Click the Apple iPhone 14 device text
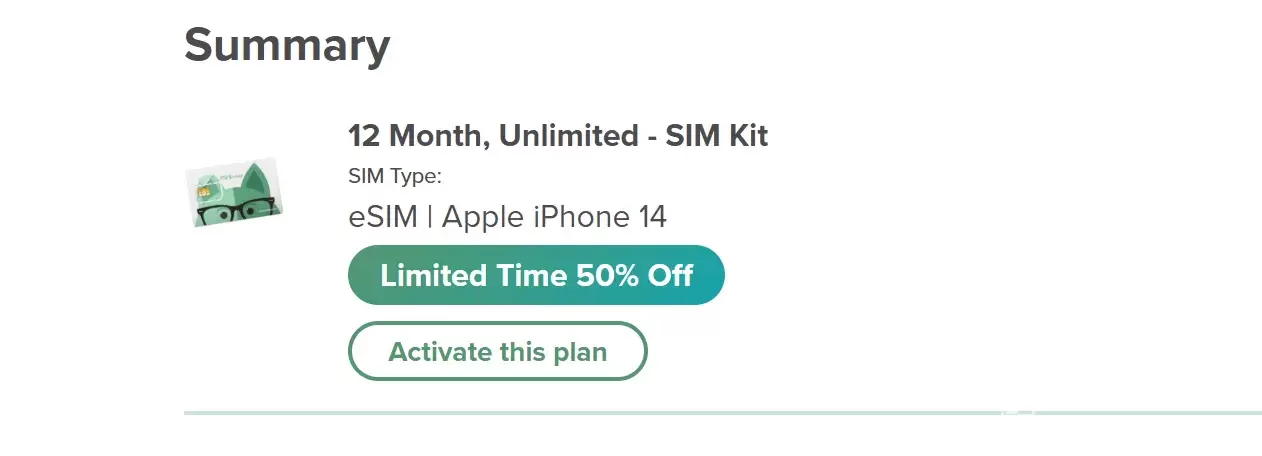1262x456 pixels. point(554,216)
